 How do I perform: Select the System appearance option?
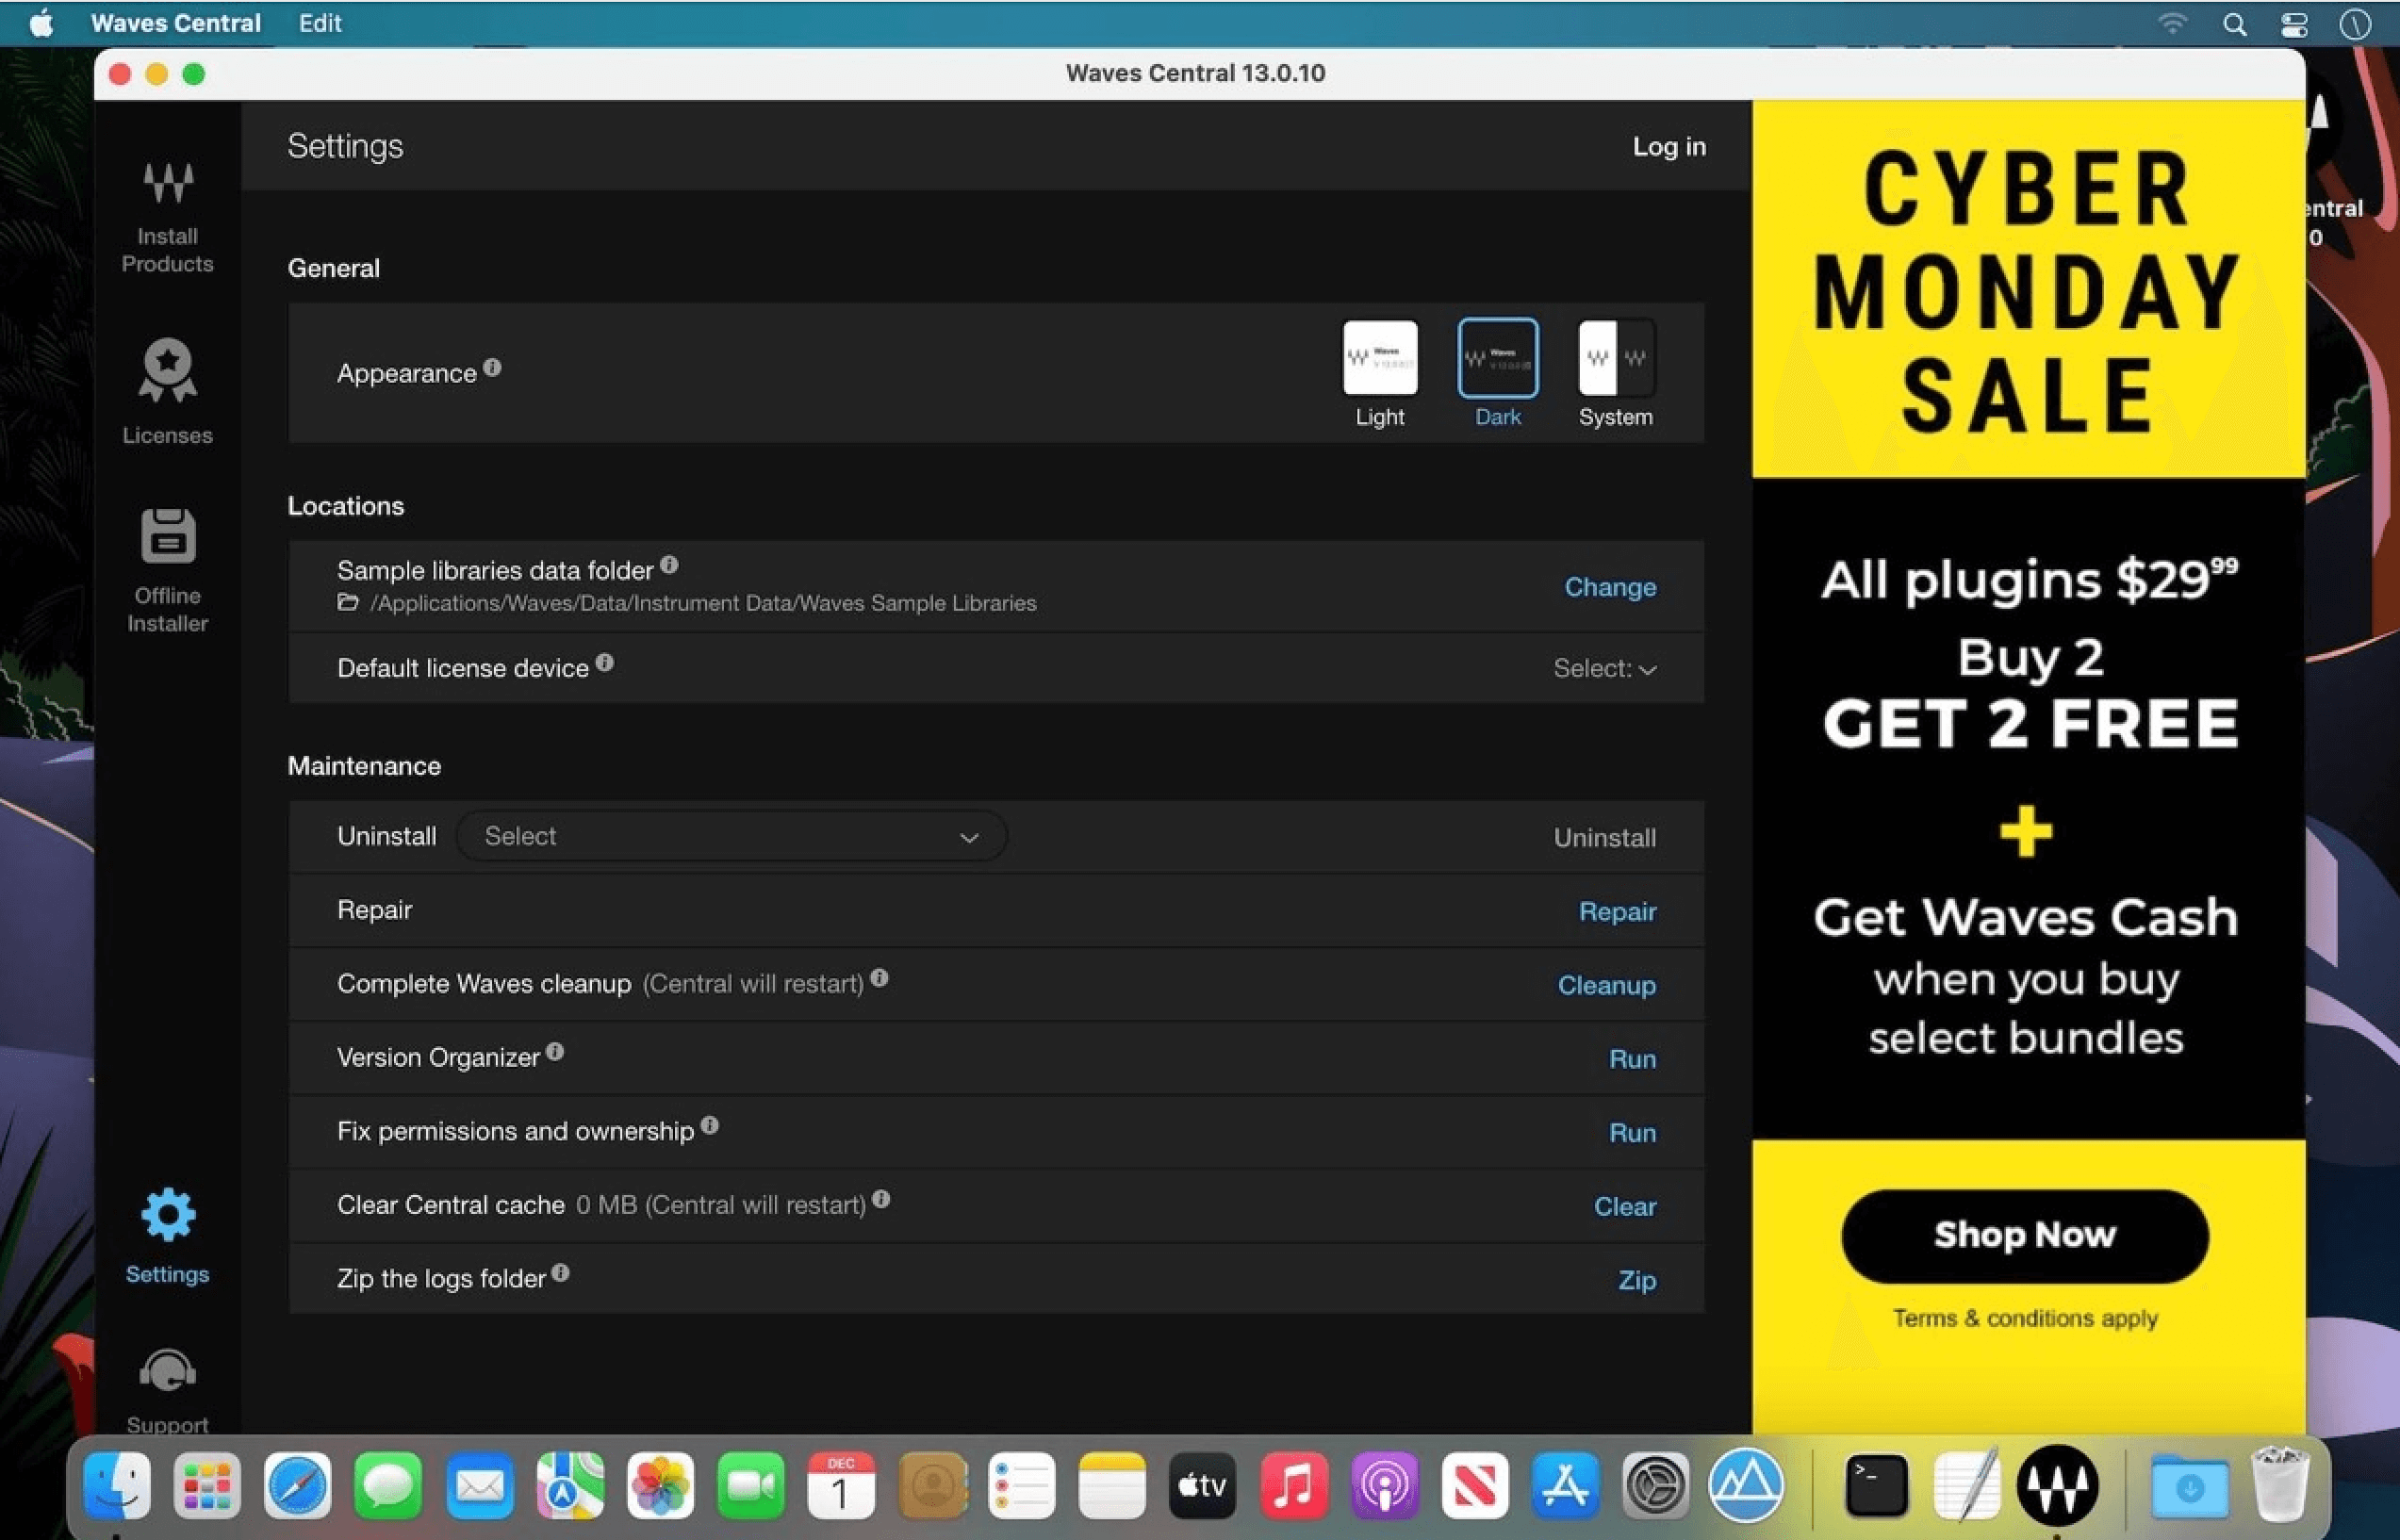coord(1615,374)
